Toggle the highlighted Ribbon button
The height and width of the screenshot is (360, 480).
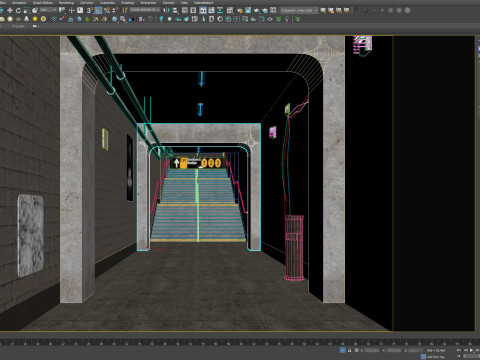pyautogui.click(x=203, y=10)
